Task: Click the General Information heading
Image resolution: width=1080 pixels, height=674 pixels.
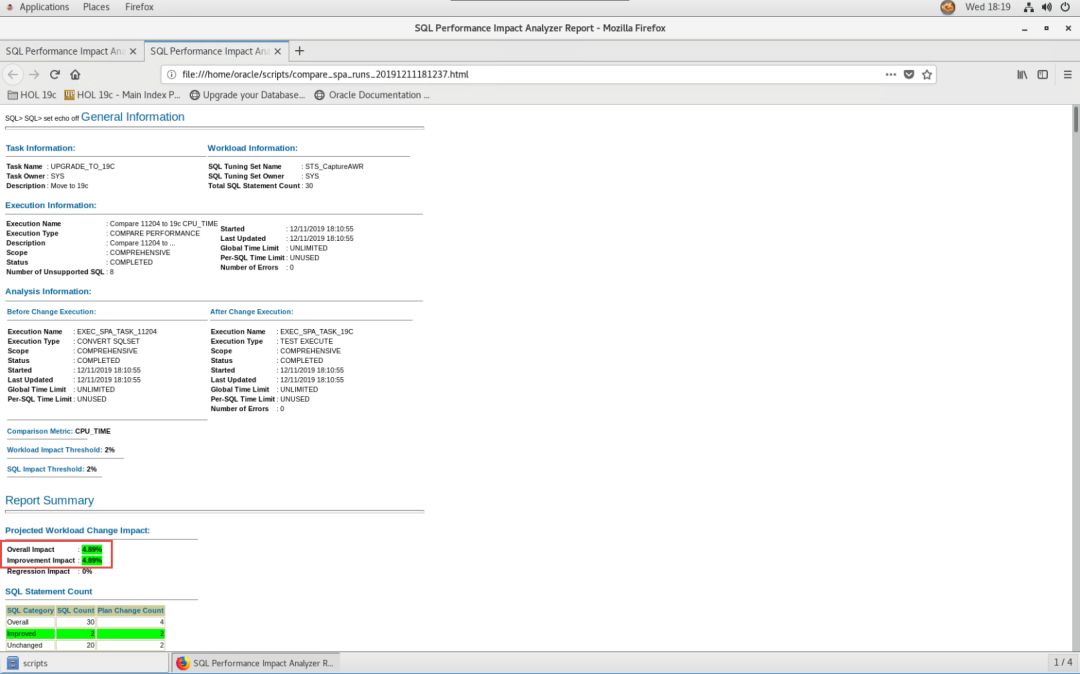Action: pos(132,117)
